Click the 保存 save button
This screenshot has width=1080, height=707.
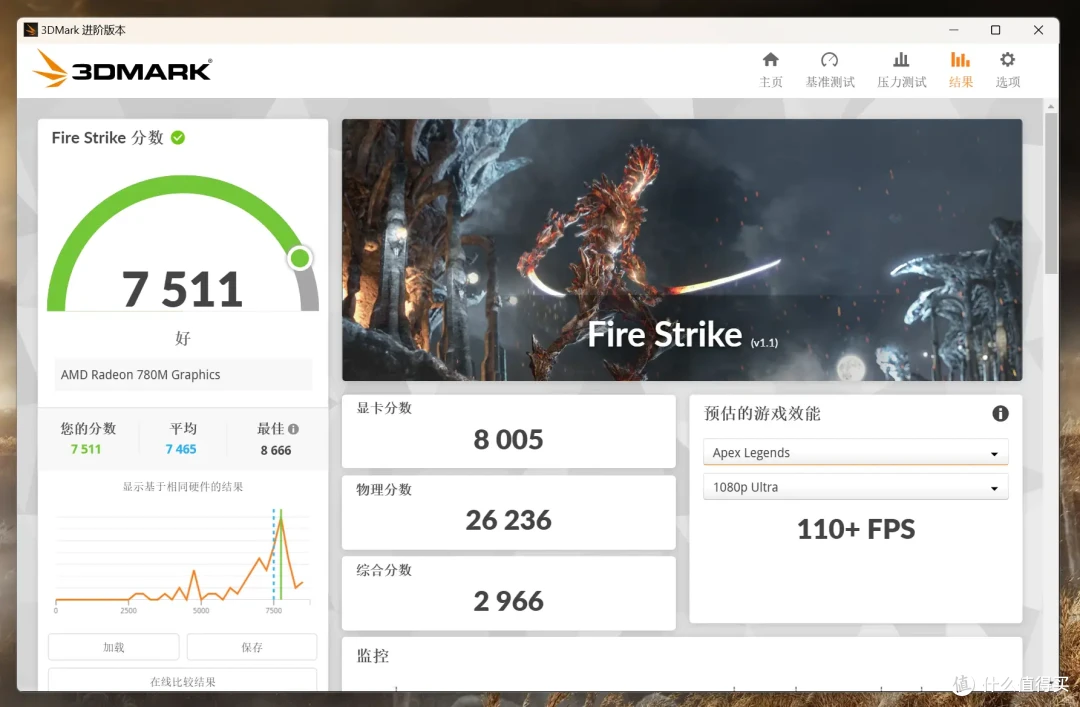point(252,647)
